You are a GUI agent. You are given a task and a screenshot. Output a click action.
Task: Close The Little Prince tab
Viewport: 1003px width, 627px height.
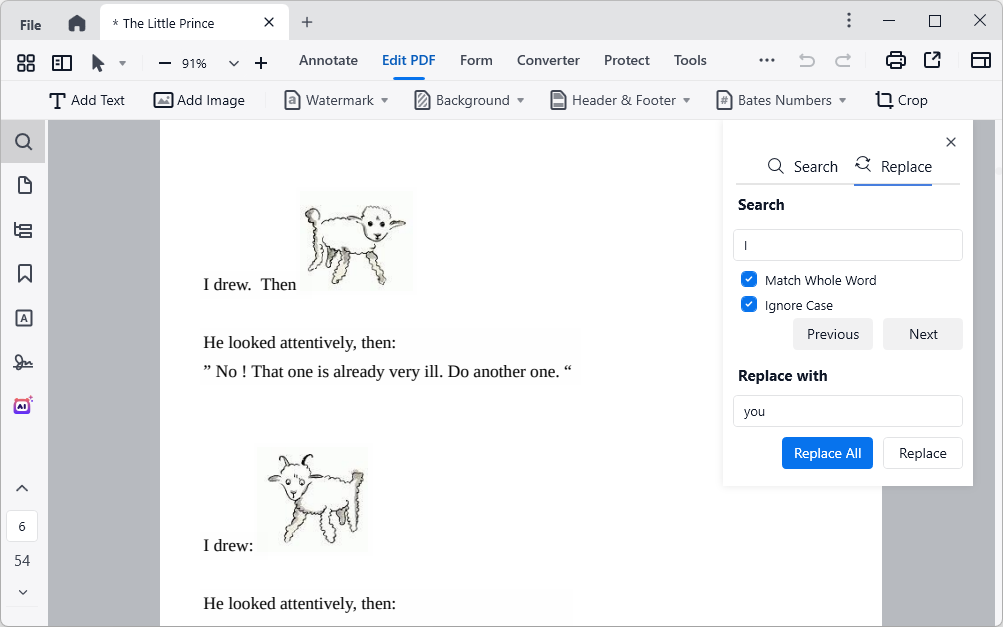(269, 22)
